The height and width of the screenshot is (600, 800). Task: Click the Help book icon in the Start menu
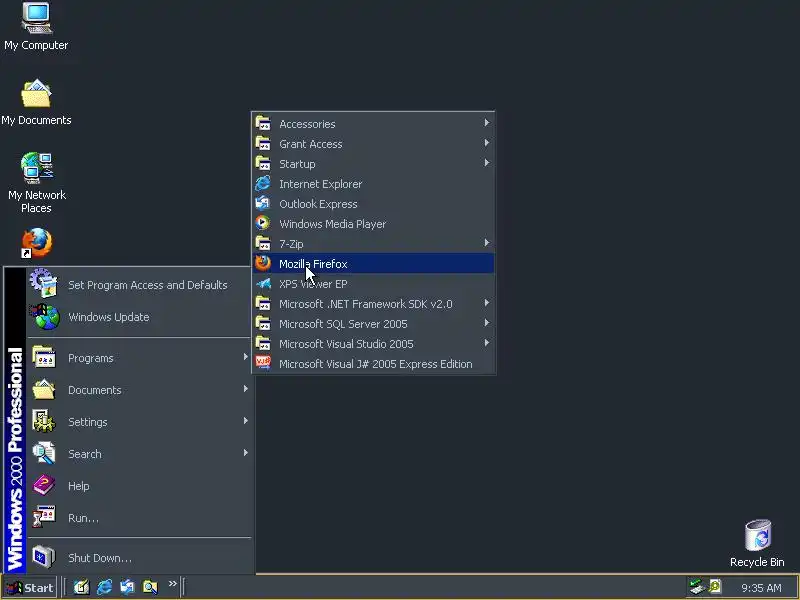(x=44, y=485)
